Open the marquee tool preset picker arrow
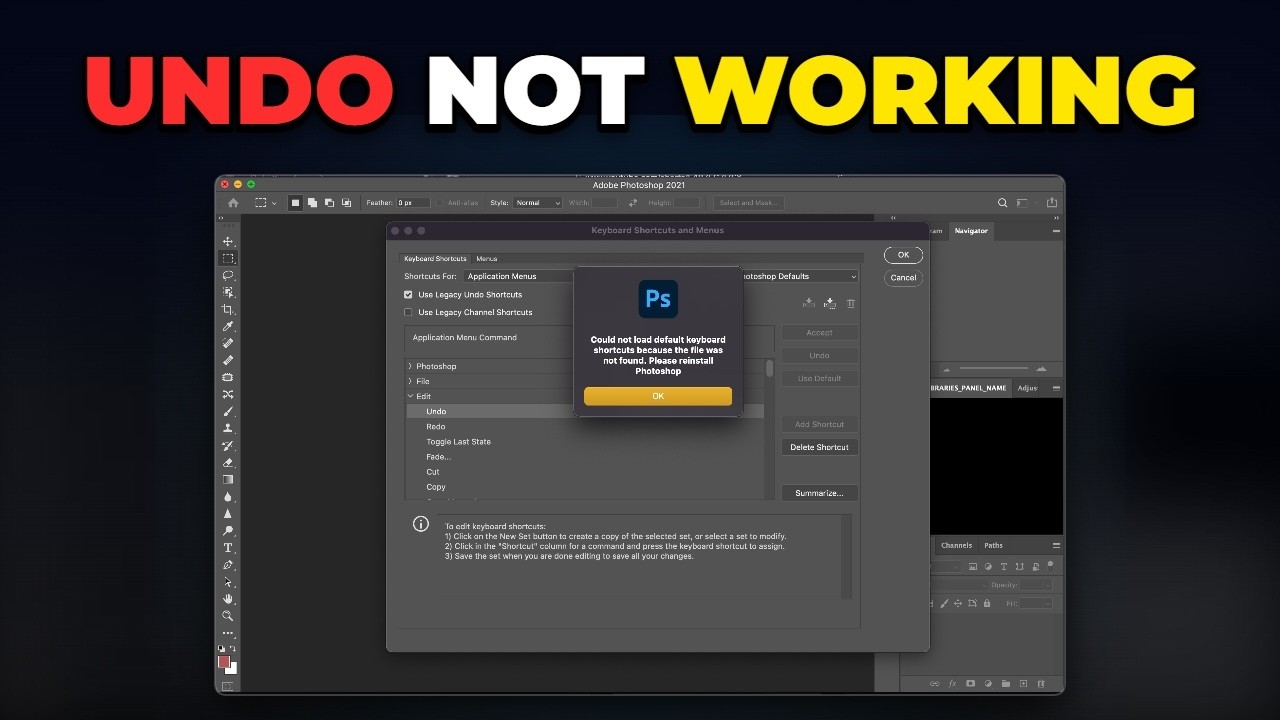 275,203
